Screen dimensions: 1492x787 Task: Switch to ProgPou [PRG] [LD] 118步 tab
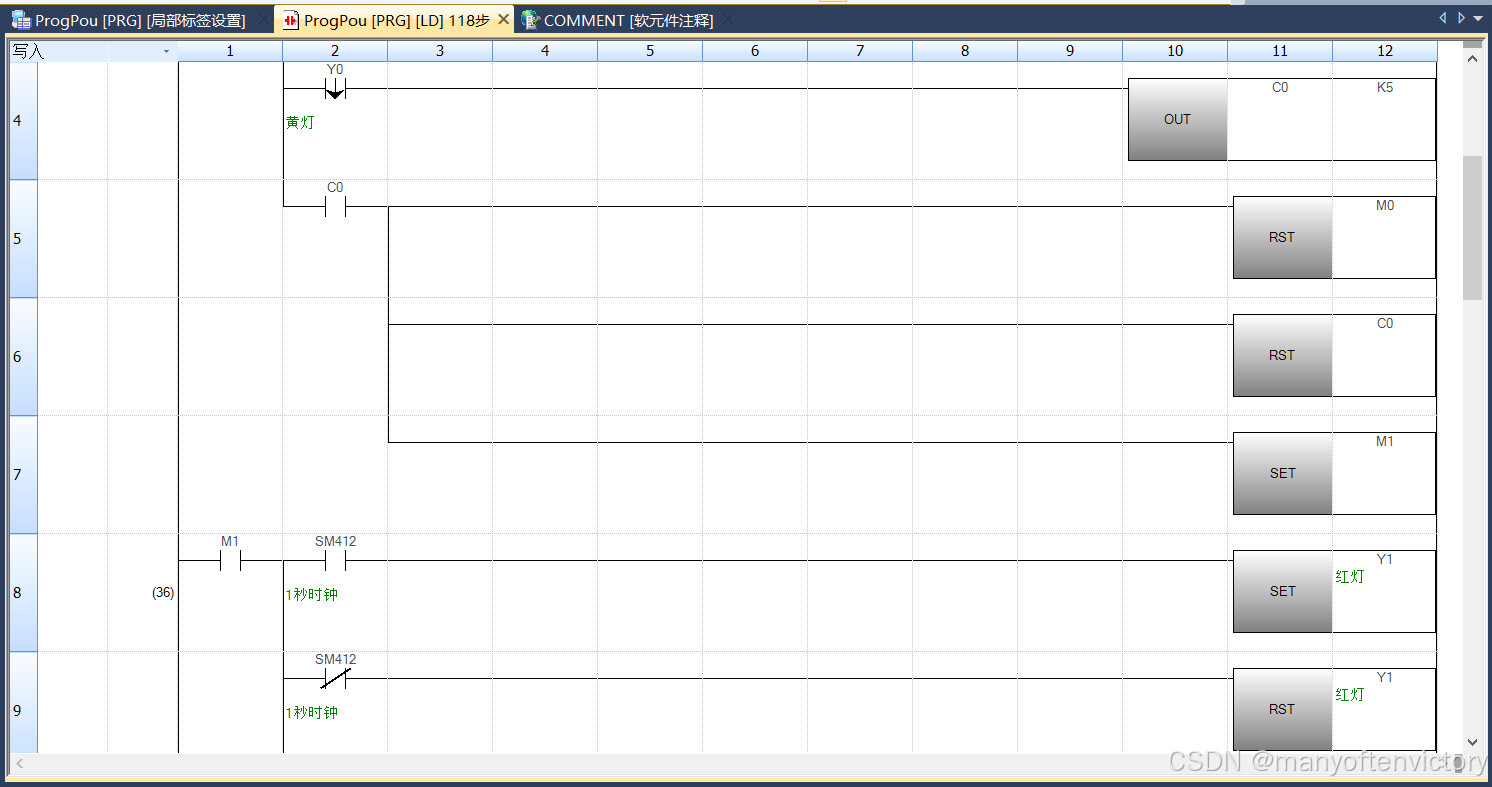tap(396, 20)
